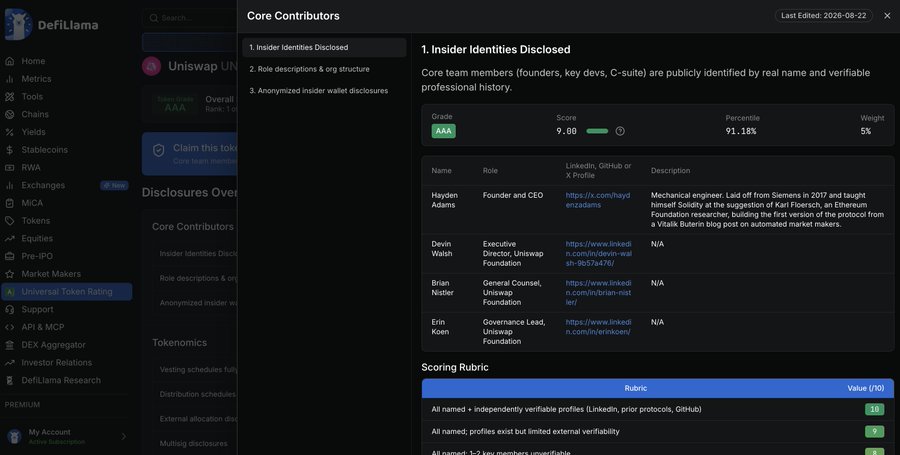Screen dimensions: 900x455
Task: Select Anonymized insider wallet disclosures
Action: point(324,91)
